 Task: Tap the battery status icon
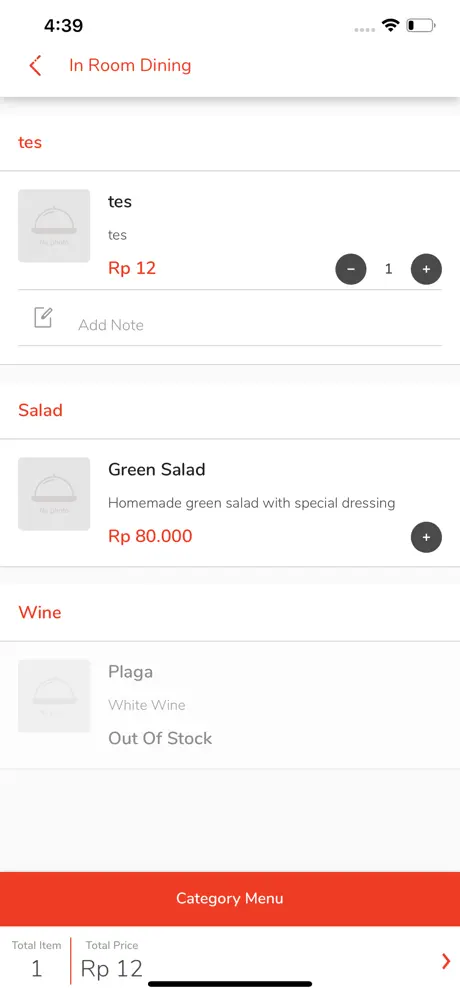coord(421,25)
